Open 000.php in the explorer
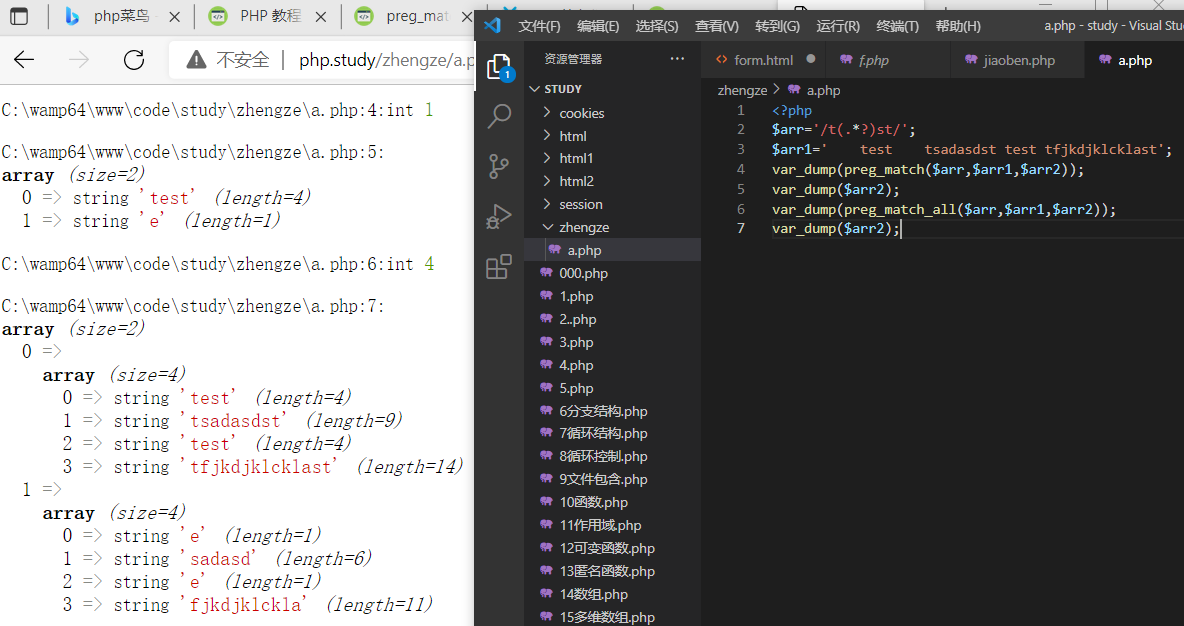 (x=612, y=273)
